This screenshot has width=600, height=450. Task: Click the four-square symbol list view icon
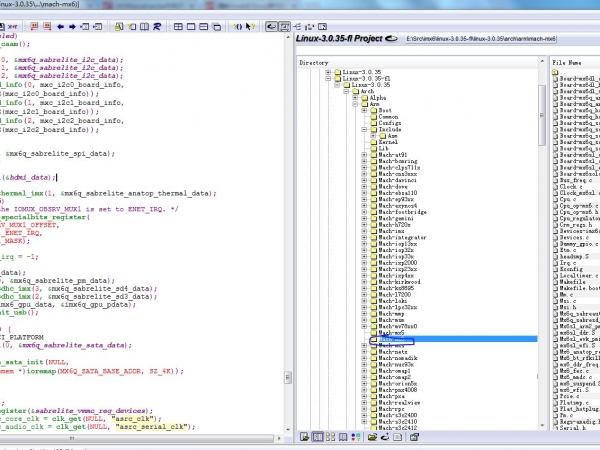click(330, 437)
